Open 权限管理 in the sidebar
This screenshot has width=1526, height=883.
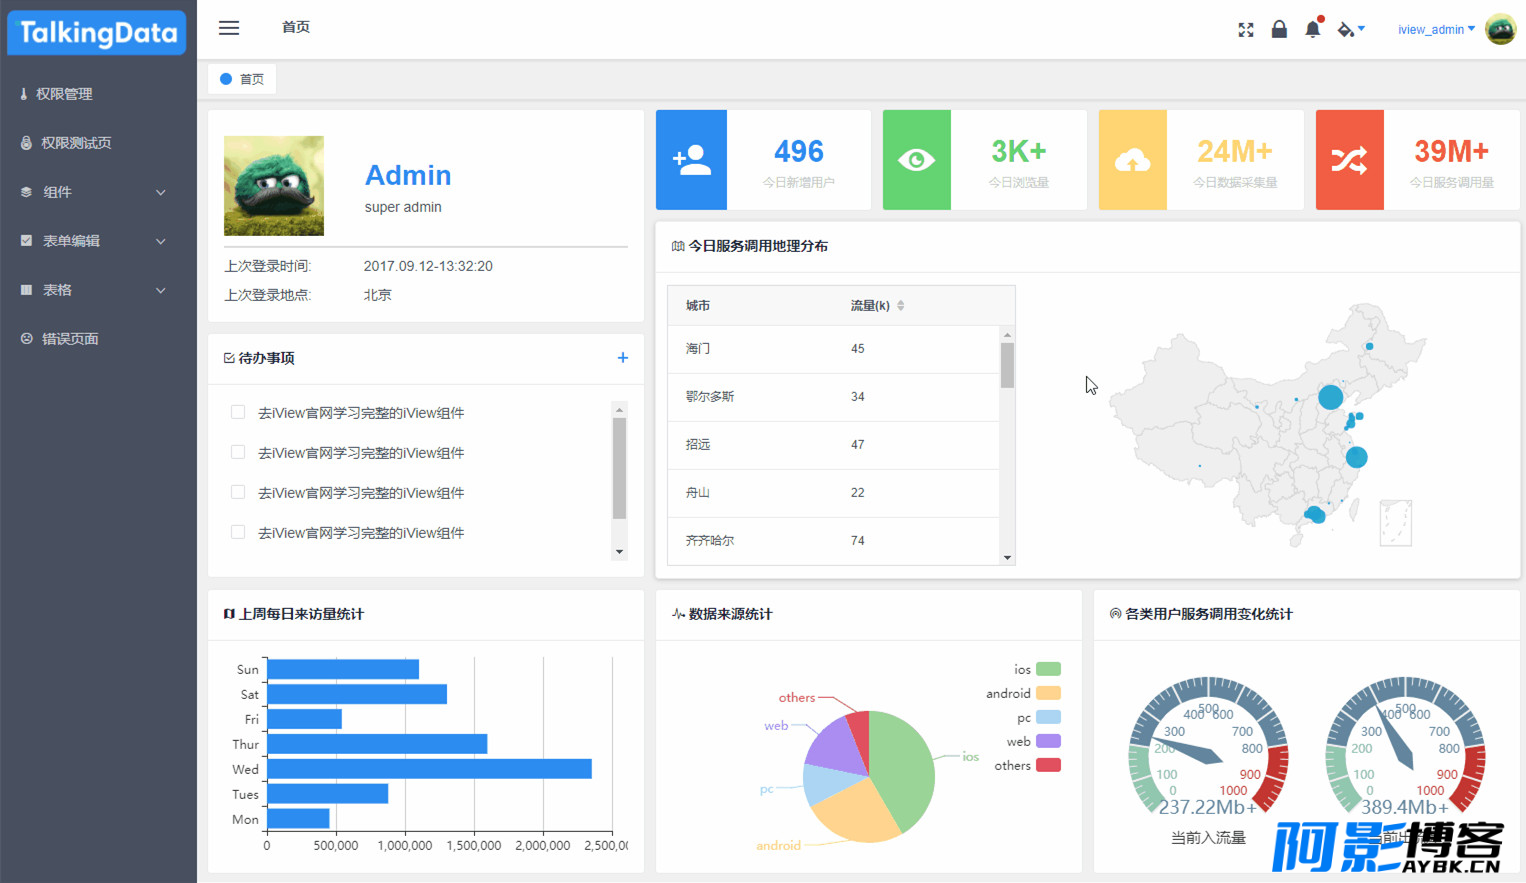[98, 94]
